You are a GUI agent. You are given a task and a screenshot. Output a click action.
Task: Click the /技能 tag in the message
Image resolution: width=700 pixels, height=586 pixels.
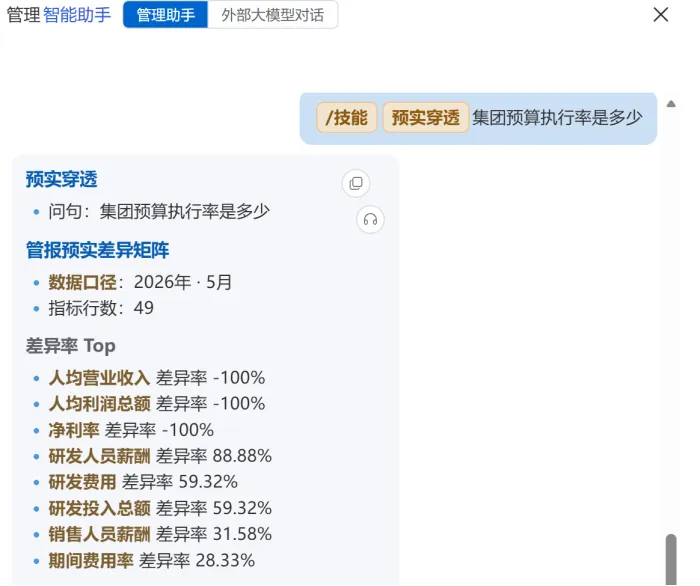(x=347, y=118)
